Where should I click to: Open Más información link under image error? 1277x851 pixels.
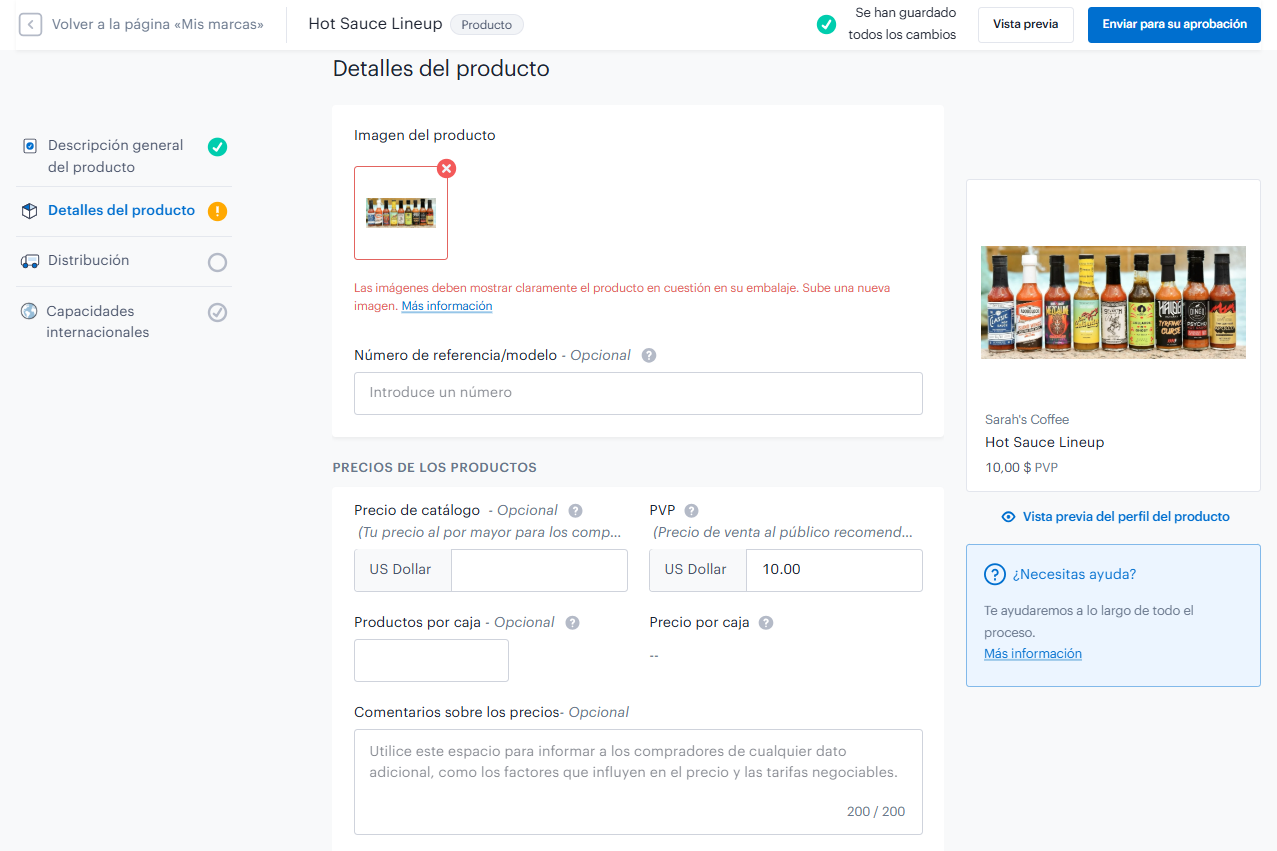tap(447, 306)
